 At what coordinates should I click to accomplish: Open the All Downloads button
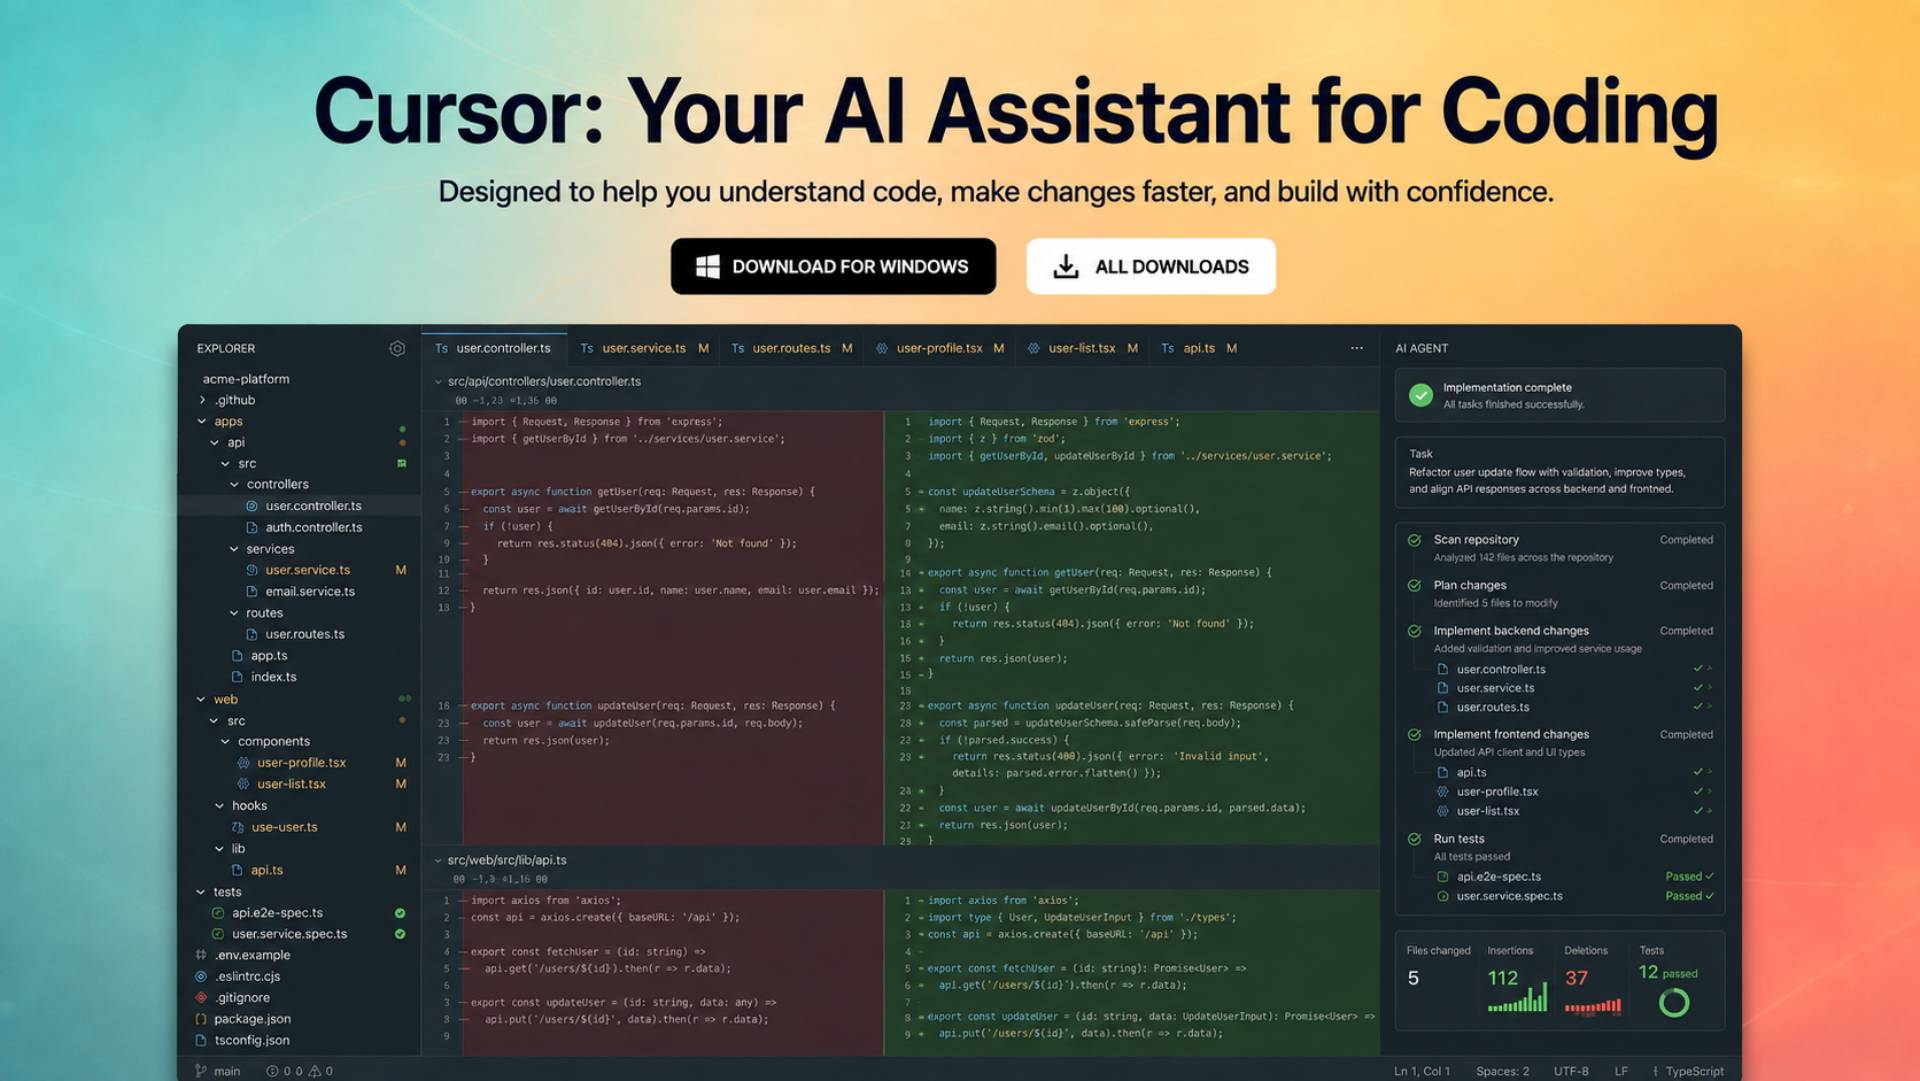(1151, 266)
